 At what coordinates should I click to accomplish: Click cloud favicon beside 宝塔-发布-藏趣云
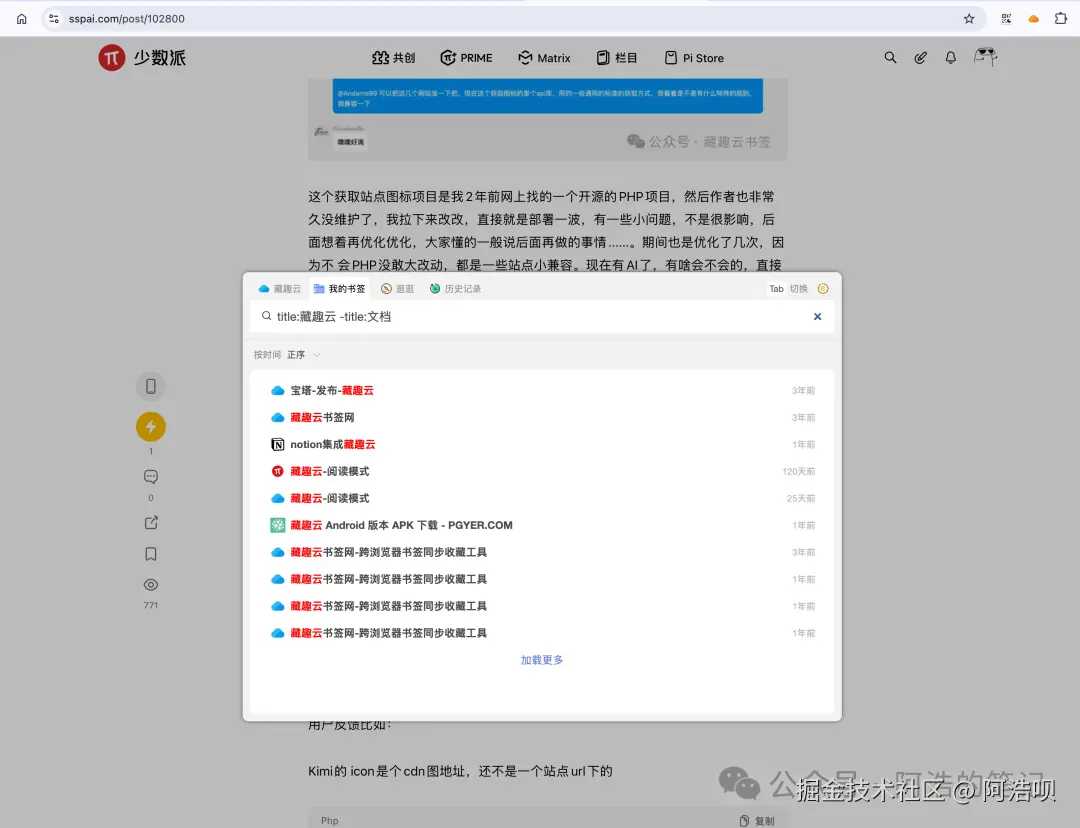click(x=278, y=391)
